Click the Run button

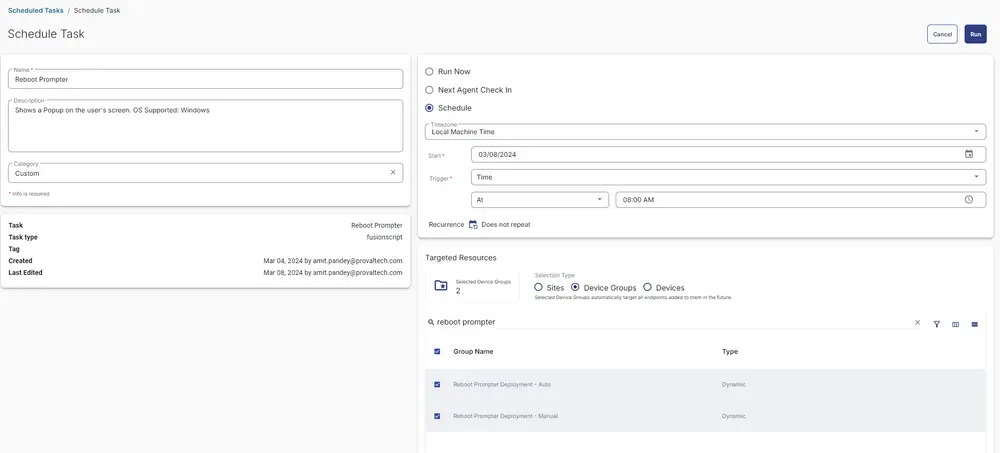(x=975, y=34)
